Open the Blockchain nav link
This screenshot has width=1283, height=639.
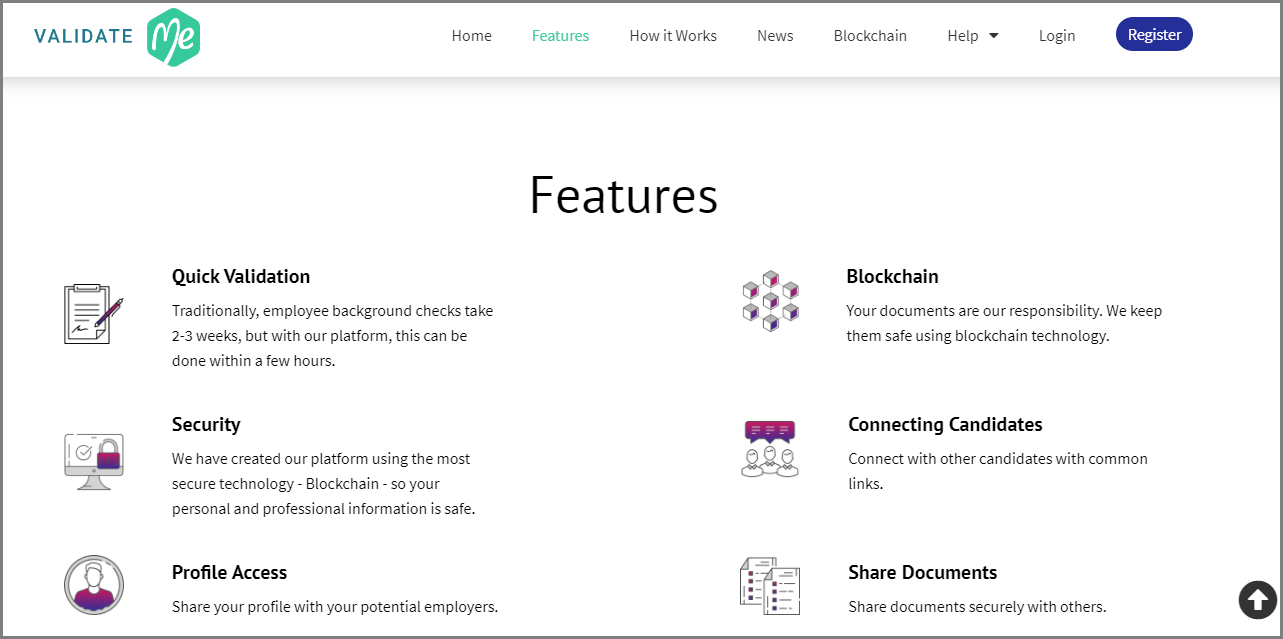click(x=870, y=36)
